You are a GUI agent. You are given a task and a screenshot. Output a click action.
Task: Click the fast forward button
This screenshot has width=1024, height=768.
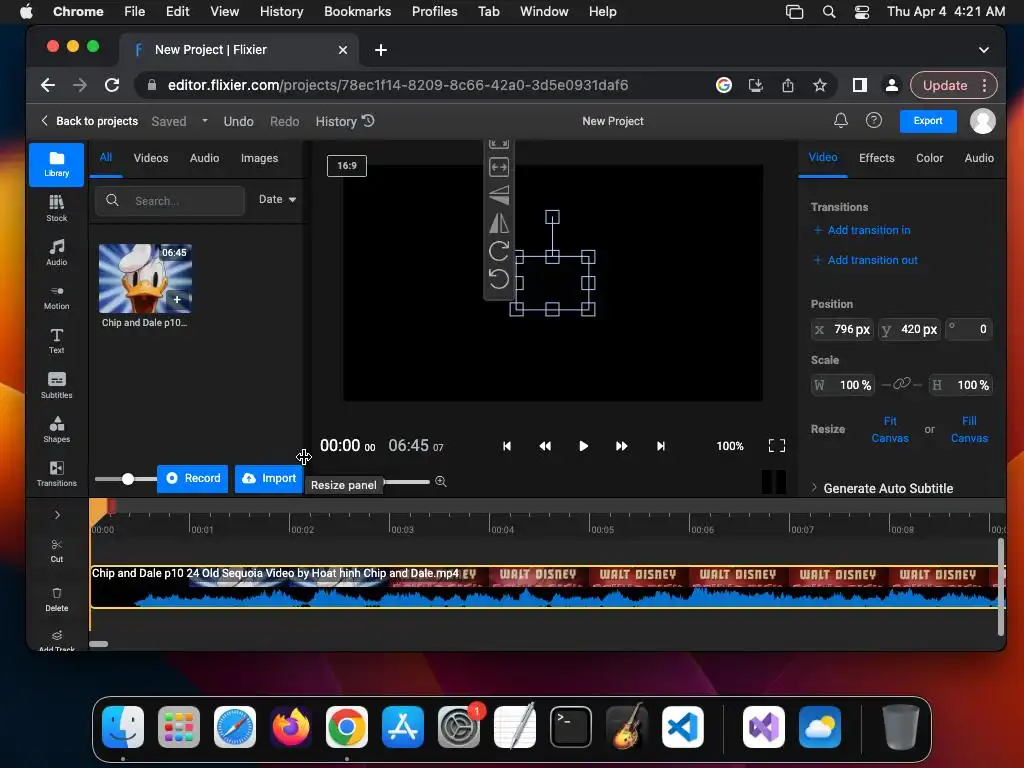(x=621, y=446)
